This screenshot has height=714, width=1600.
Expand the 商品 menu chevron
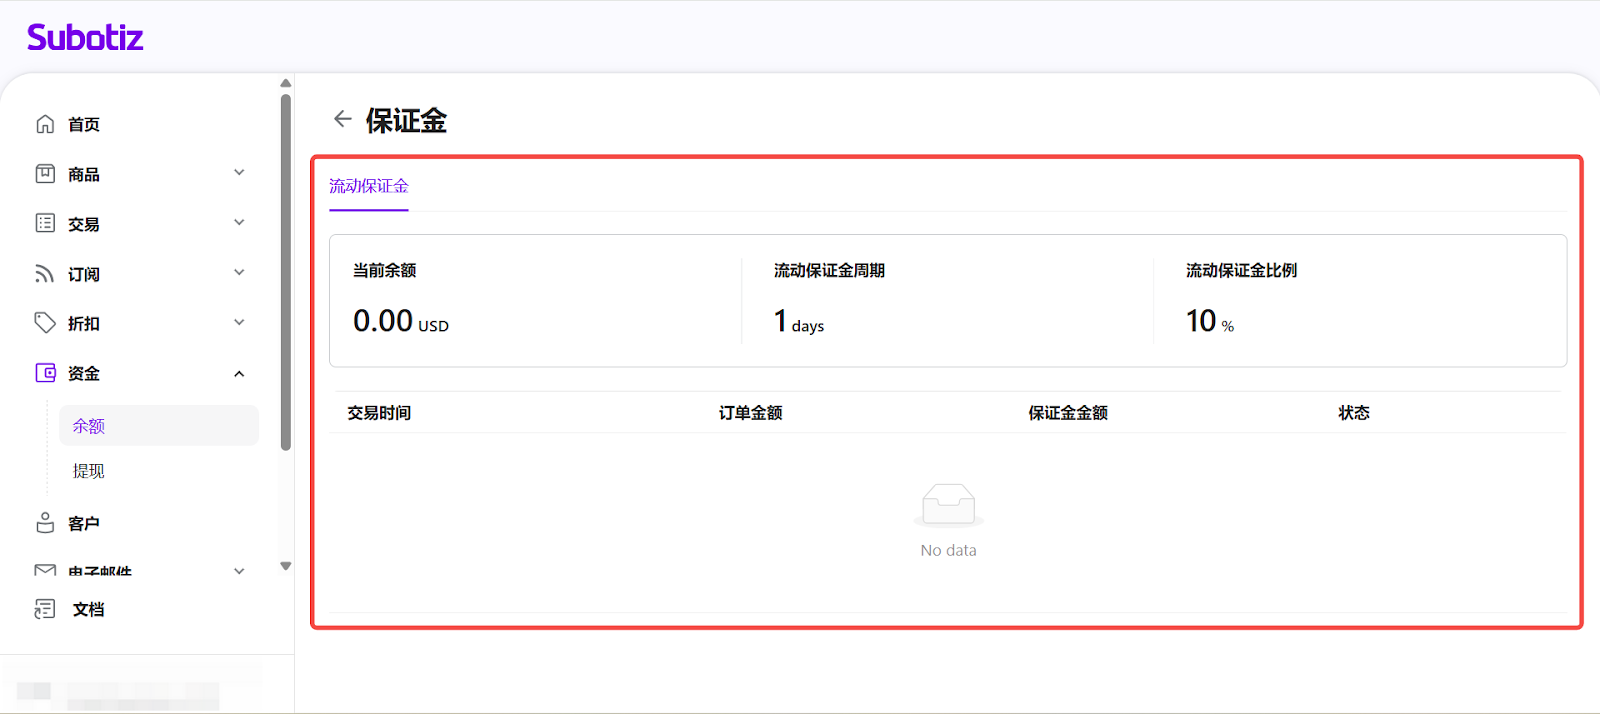tap(239, 173)
